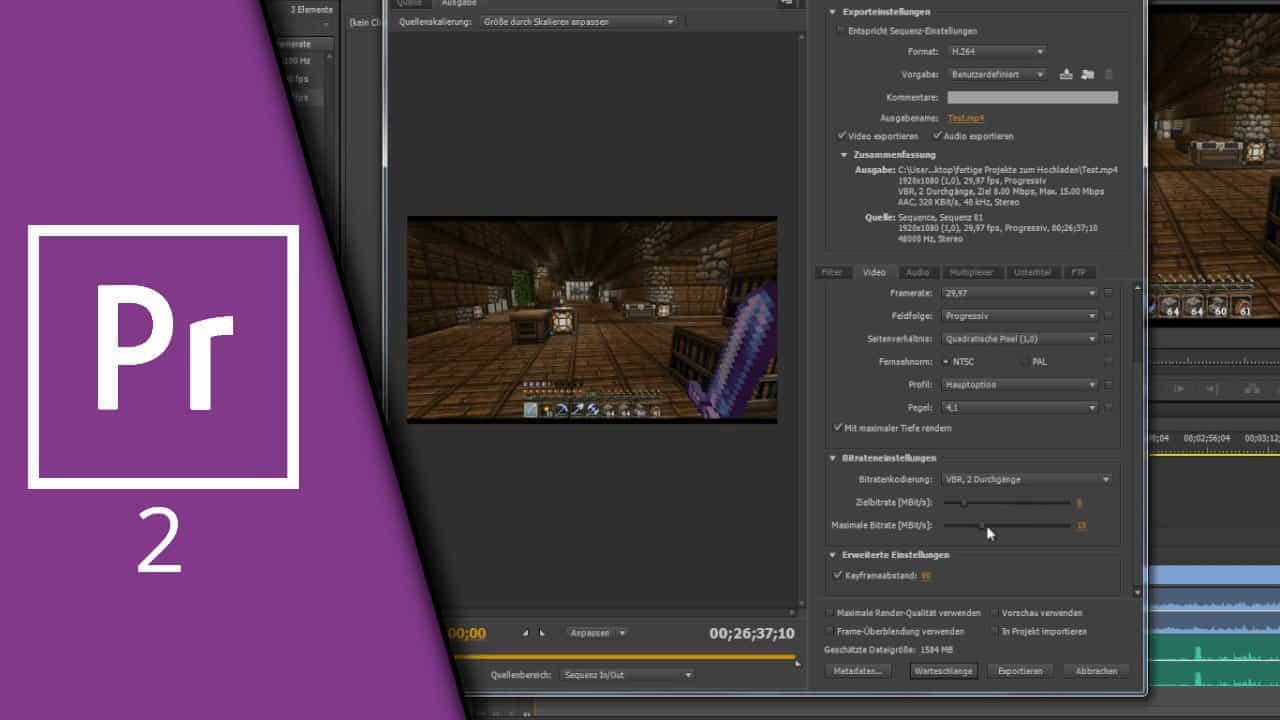
Task: Click the Keyframeabstand value 90
Action: [x=926, y=576]
